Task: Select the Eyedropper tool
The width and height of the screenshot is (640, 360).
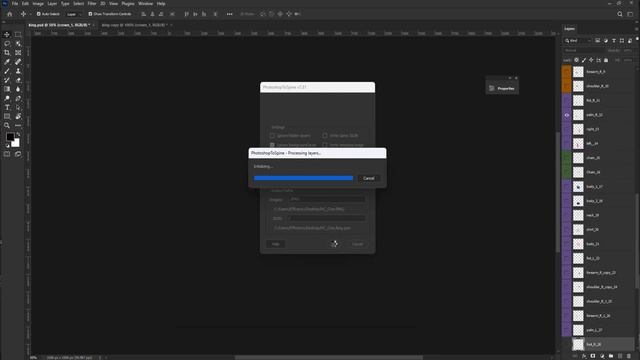Action: [x=7, y=62]
